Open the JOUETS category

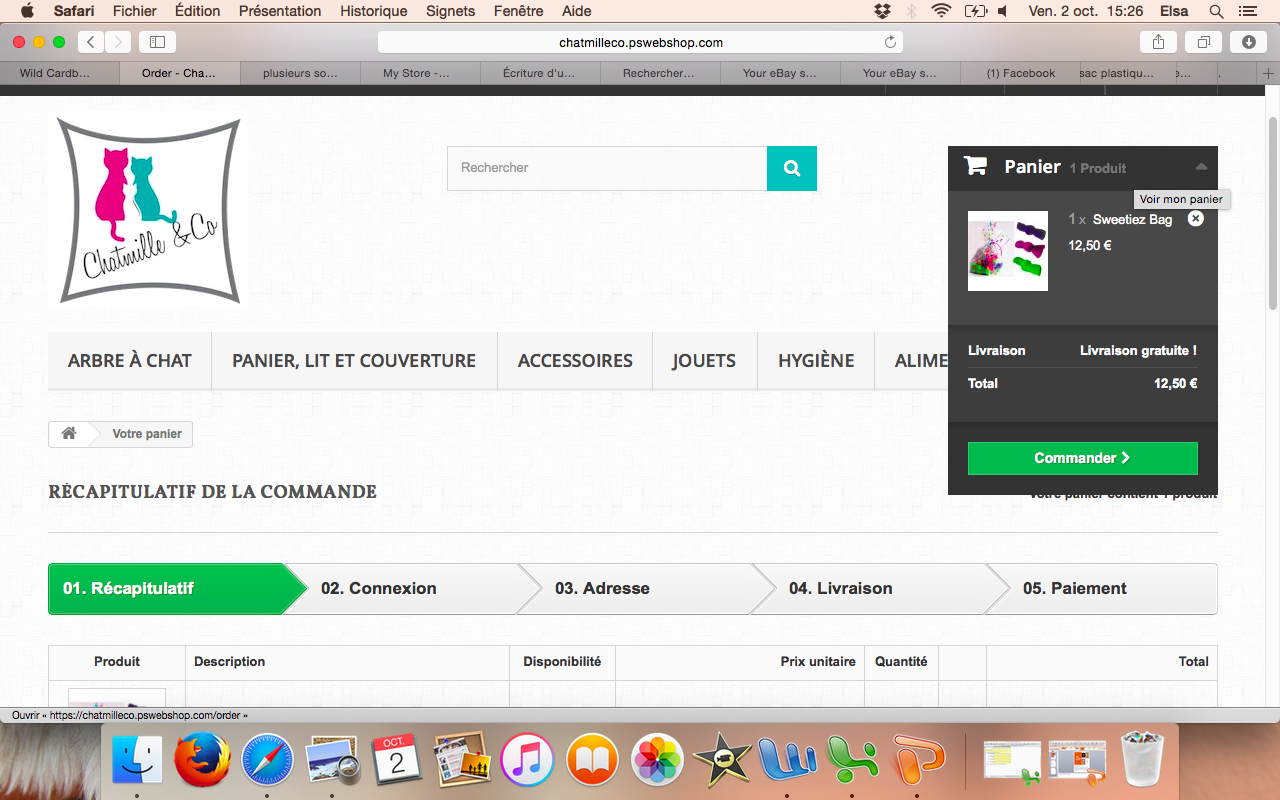tap(704, 361)
